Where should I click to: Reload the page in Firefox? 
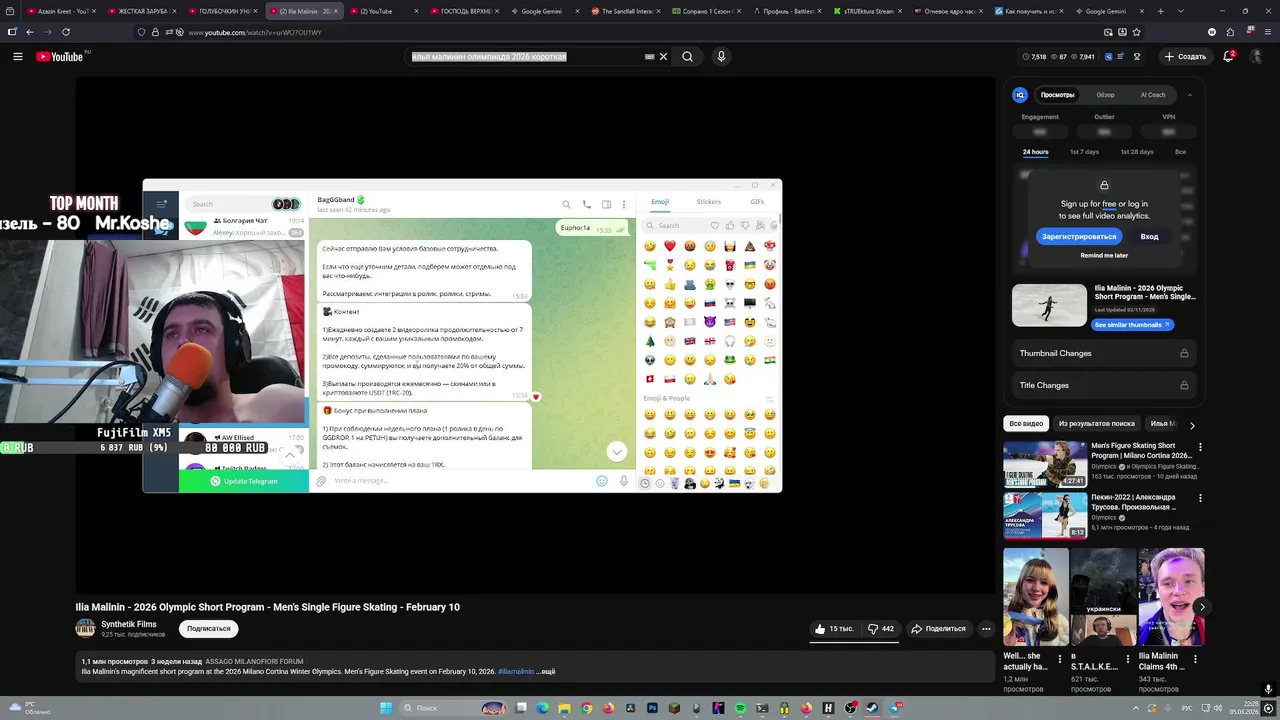[66, 32]
